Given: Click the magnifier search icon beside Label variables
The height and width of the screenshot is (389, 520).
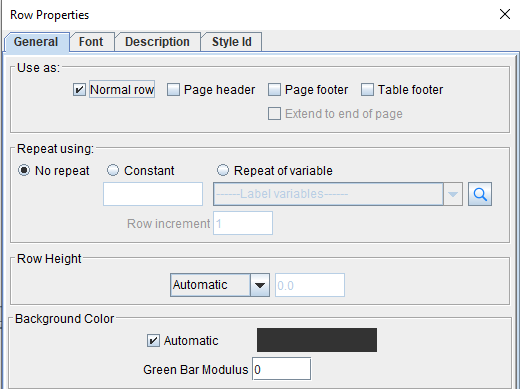Looking at the screenshot, I should tap(480, 194).
